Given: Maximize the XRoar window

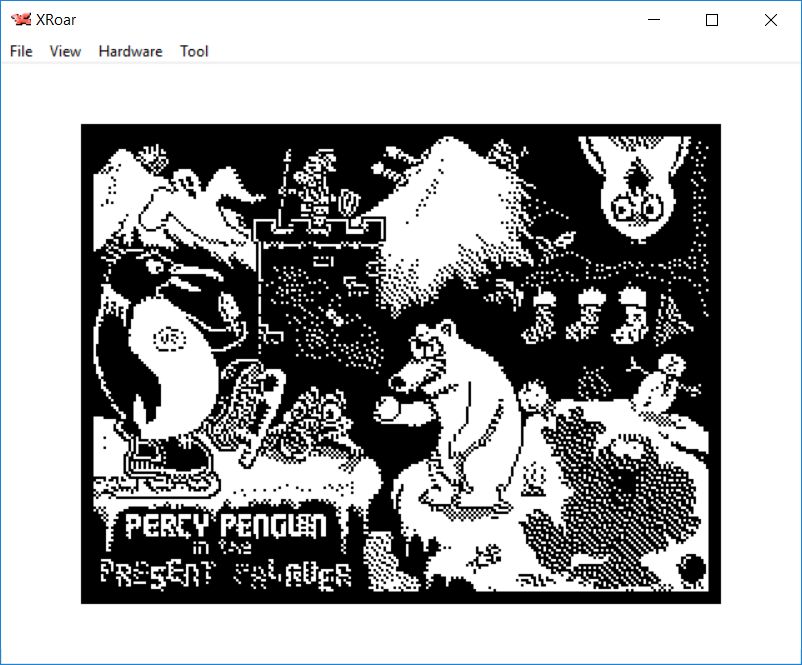Looking at the screenshot, I should [711, 20].
